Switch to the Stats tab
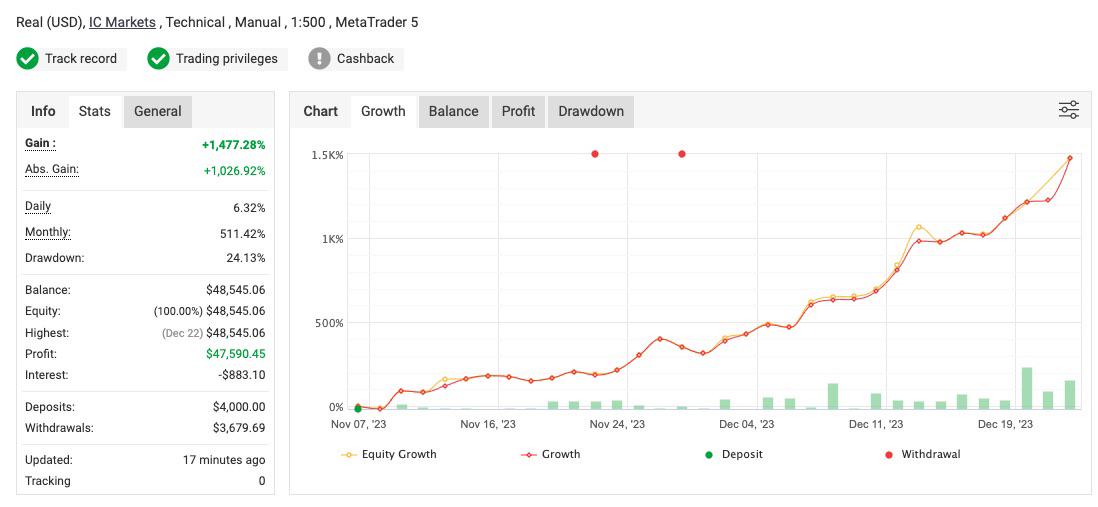This screenshot has width=1098, height=507. (95, 111)
